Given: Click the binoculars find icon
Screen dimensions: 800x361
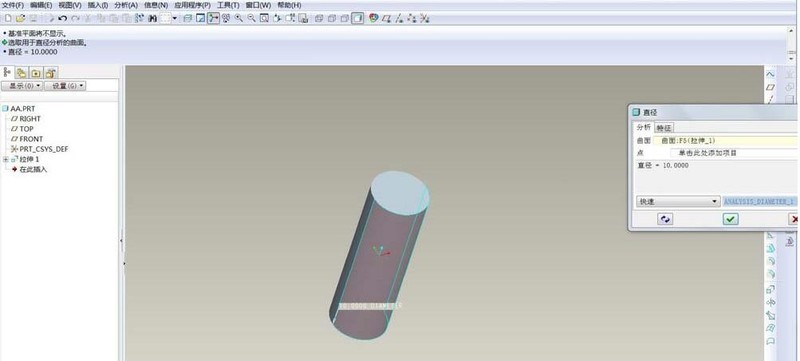Looking at the screenshot, I should tap(152, 18).
